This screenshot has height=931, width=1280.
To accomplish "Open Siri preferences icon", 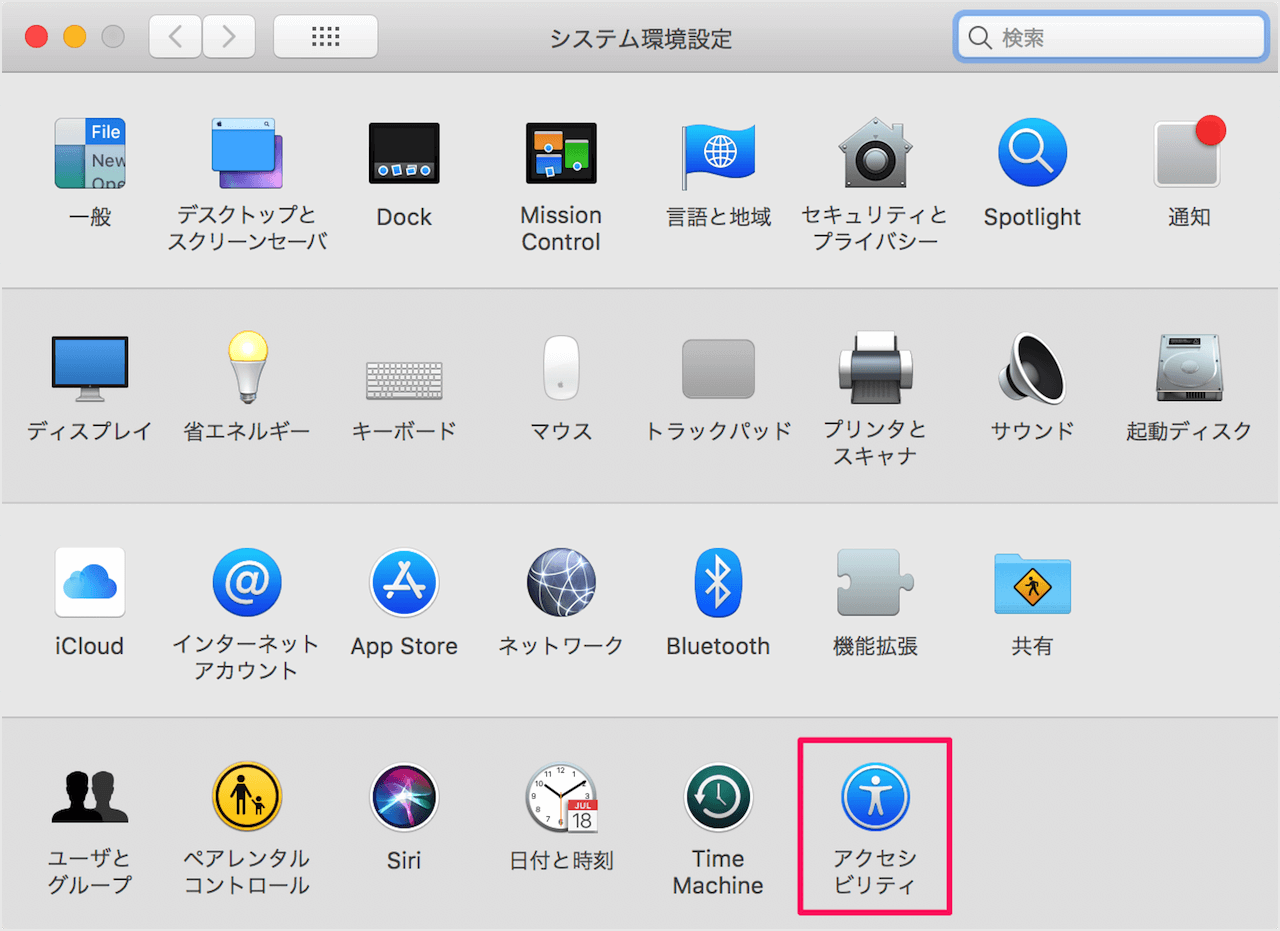I will (404, 797).
